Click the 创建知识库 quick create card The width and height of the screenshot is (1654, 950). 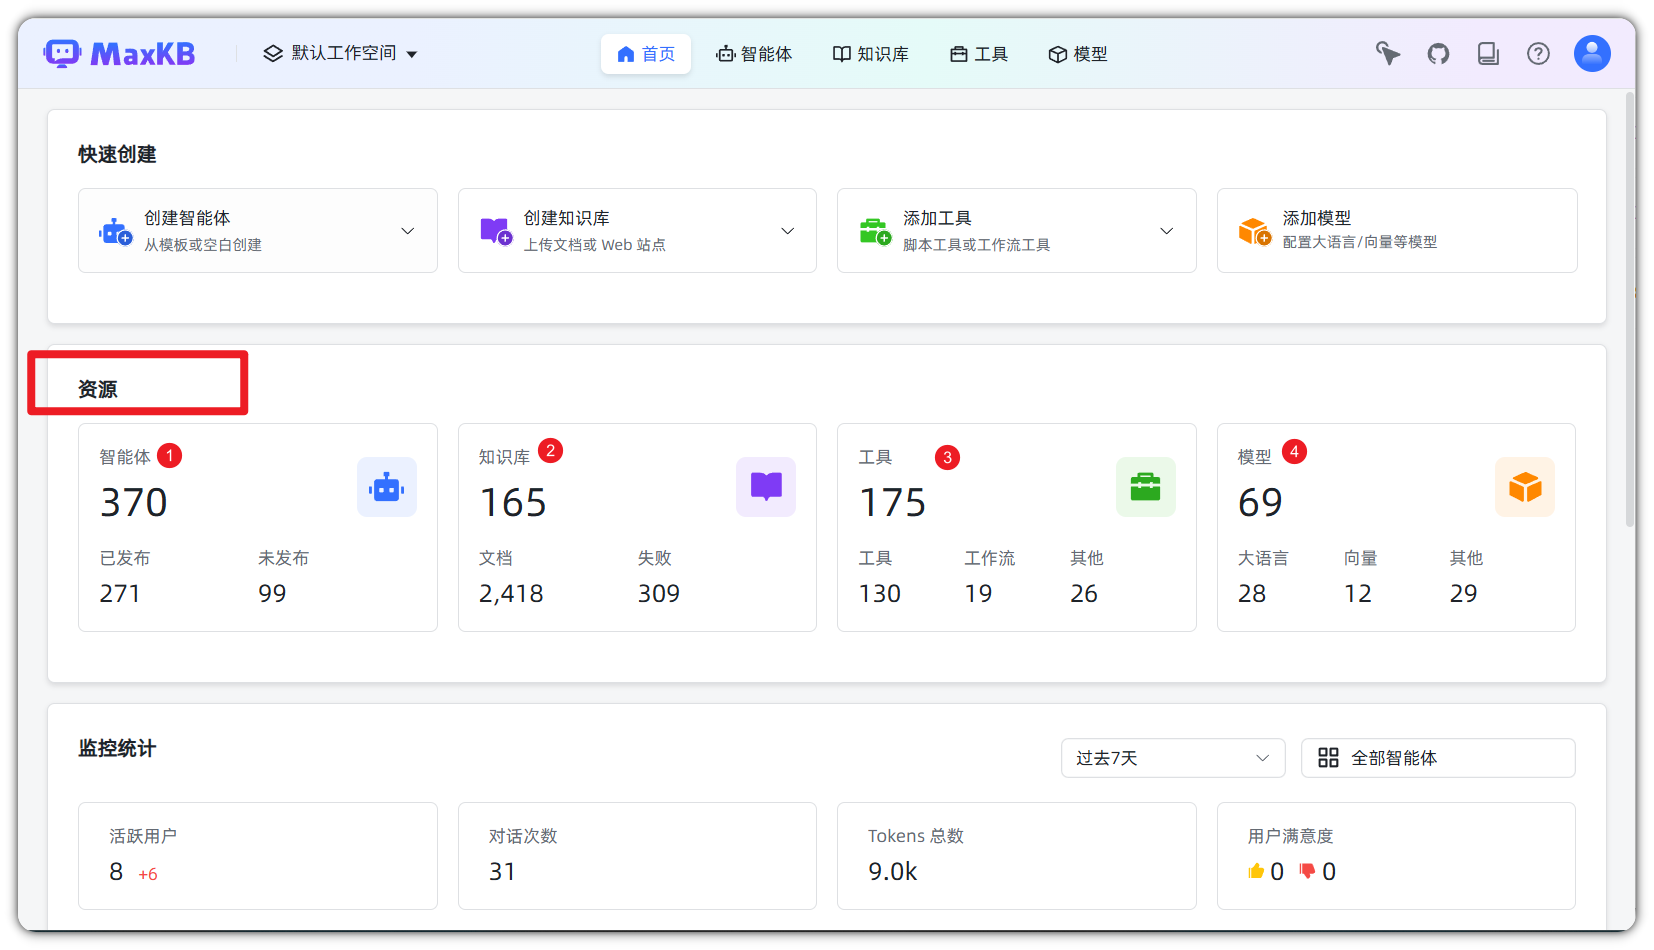pyautogui.click(x=637, y=230)
